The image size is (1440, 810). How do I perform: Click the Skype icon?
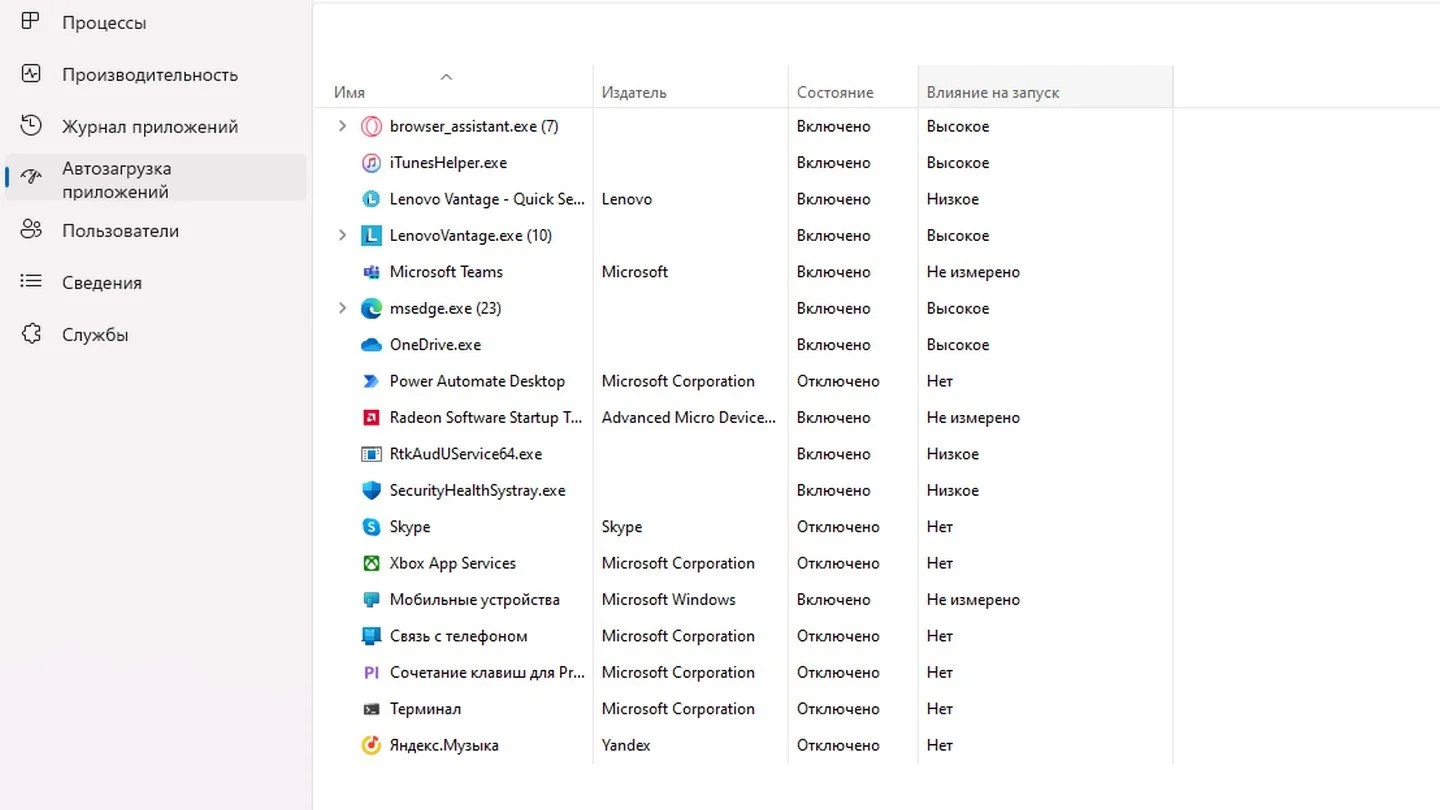[x=371, y=527]
